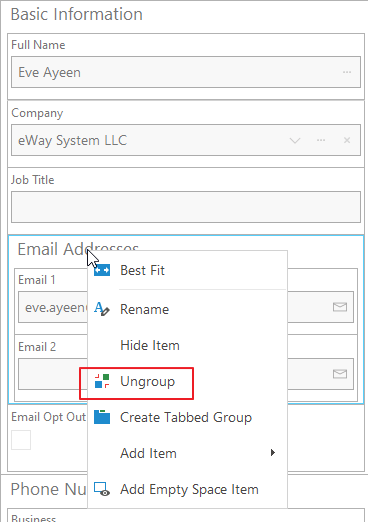Toggle the Email Opt Out checkbox
Screen dimensions: 368x522
21,440
